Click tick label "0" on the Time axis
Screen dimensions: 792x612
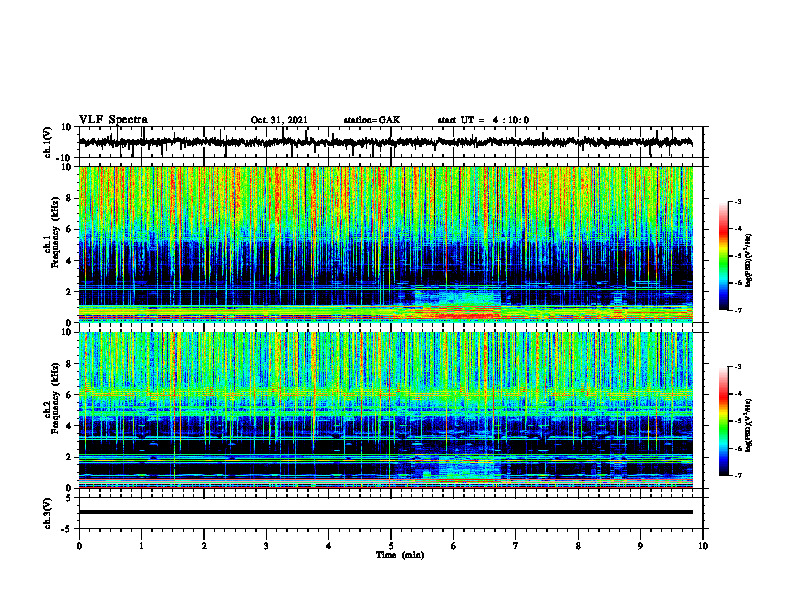coord(79,546)
